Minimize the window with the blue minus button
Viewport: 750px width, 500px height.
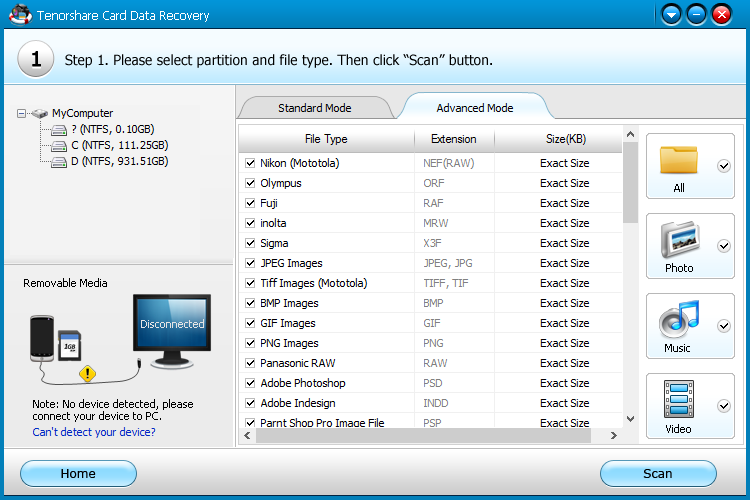tap(696, 15)
